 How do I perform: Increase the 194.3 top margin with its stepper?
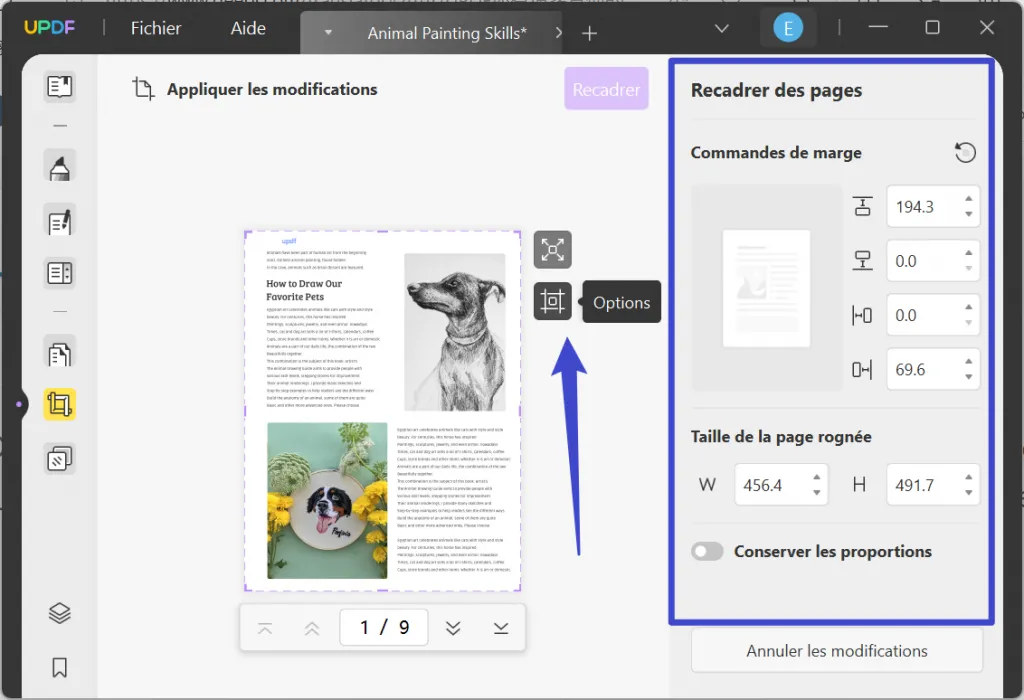968,200
